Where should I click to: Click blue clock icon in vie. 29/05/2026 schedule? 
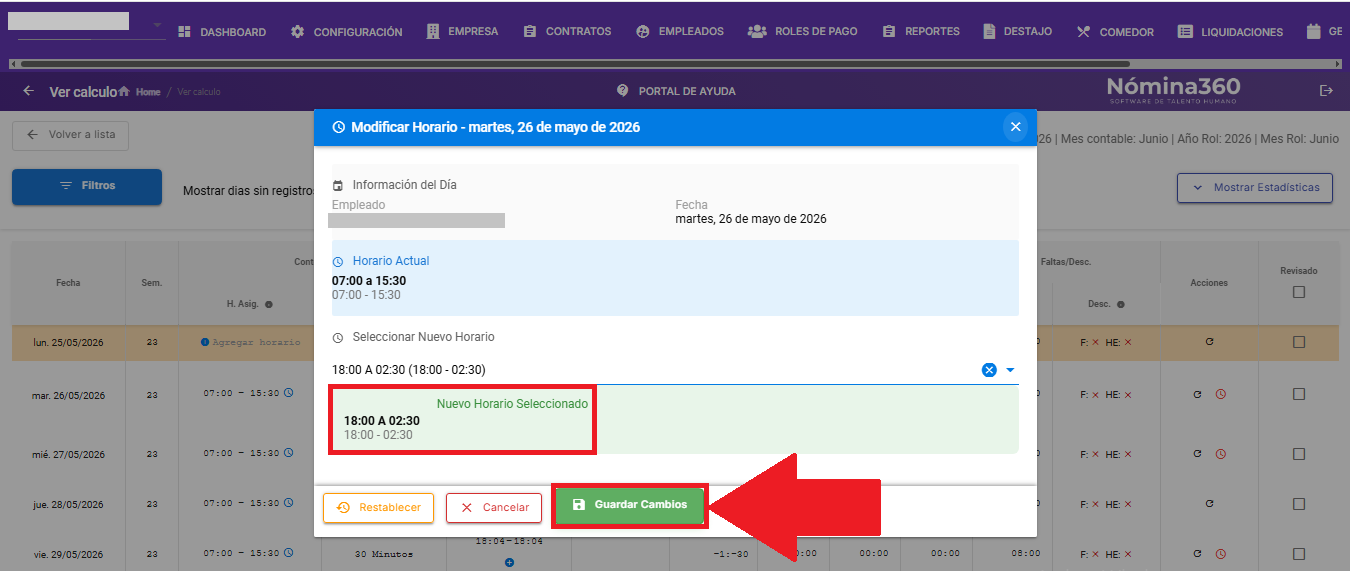(x=288, y=552)
